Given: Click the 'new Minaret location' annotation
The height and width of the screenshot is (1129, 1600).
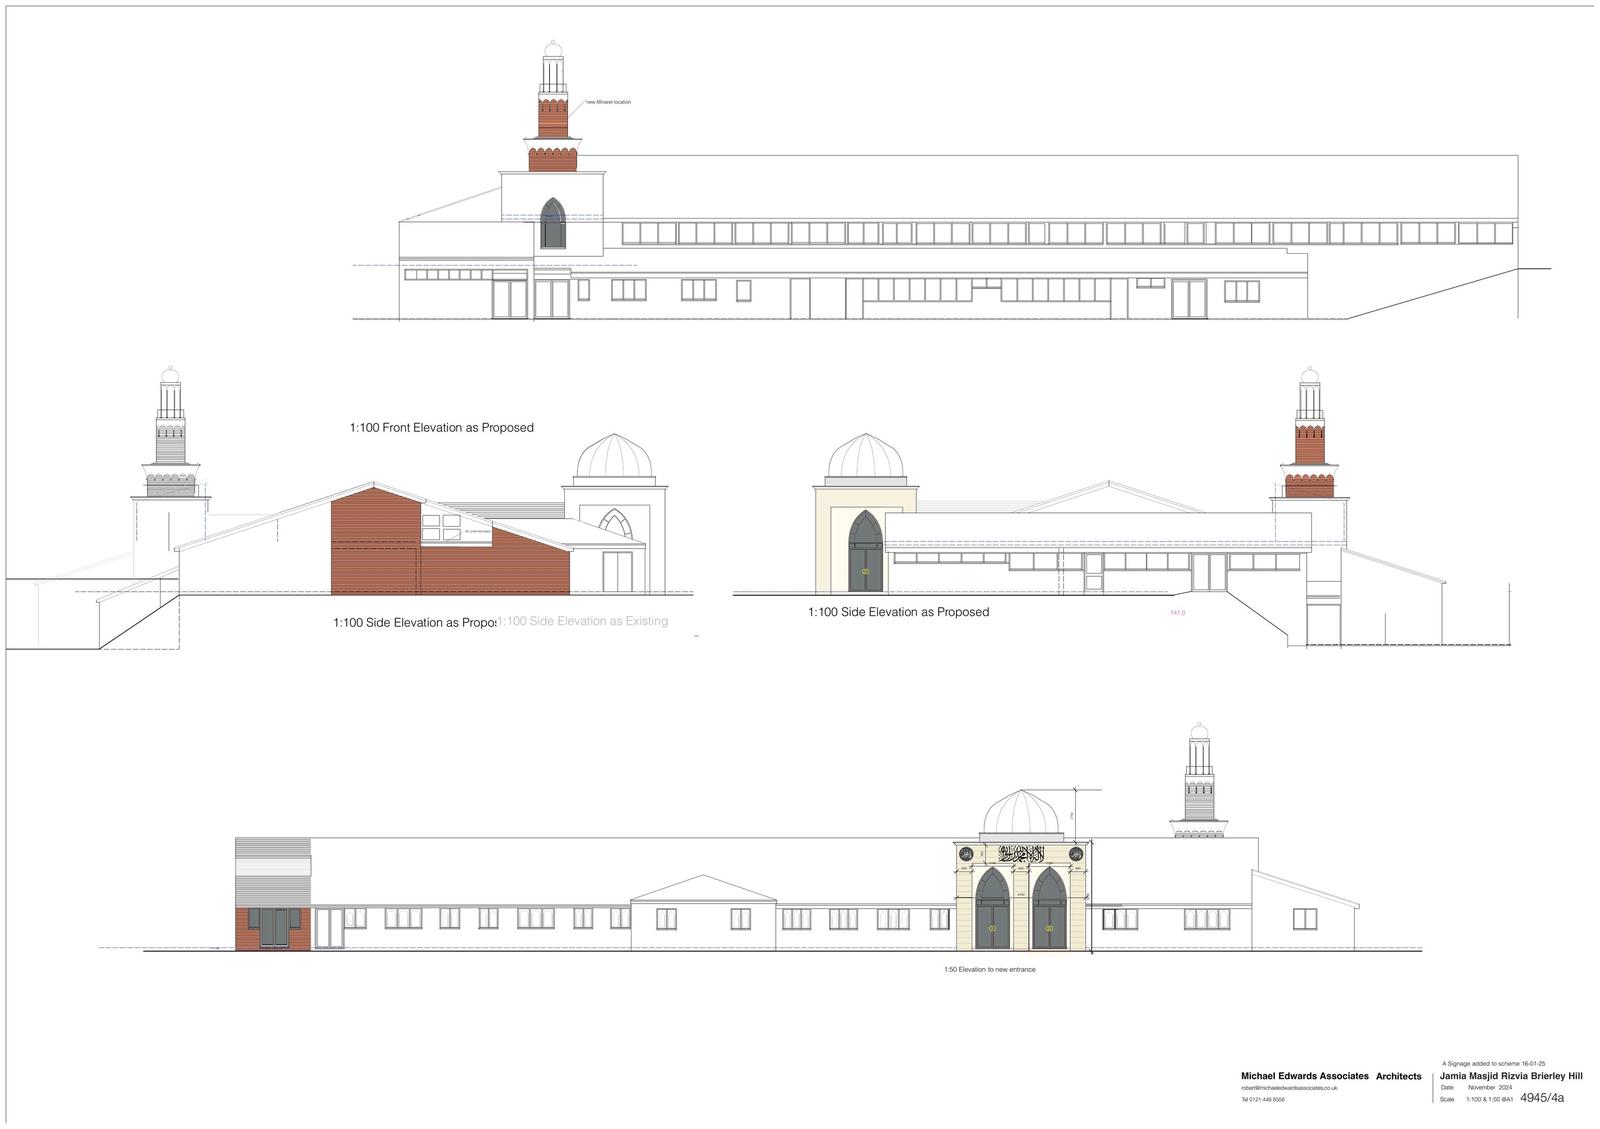Looking at the screenshot, I should pos(608,102).
